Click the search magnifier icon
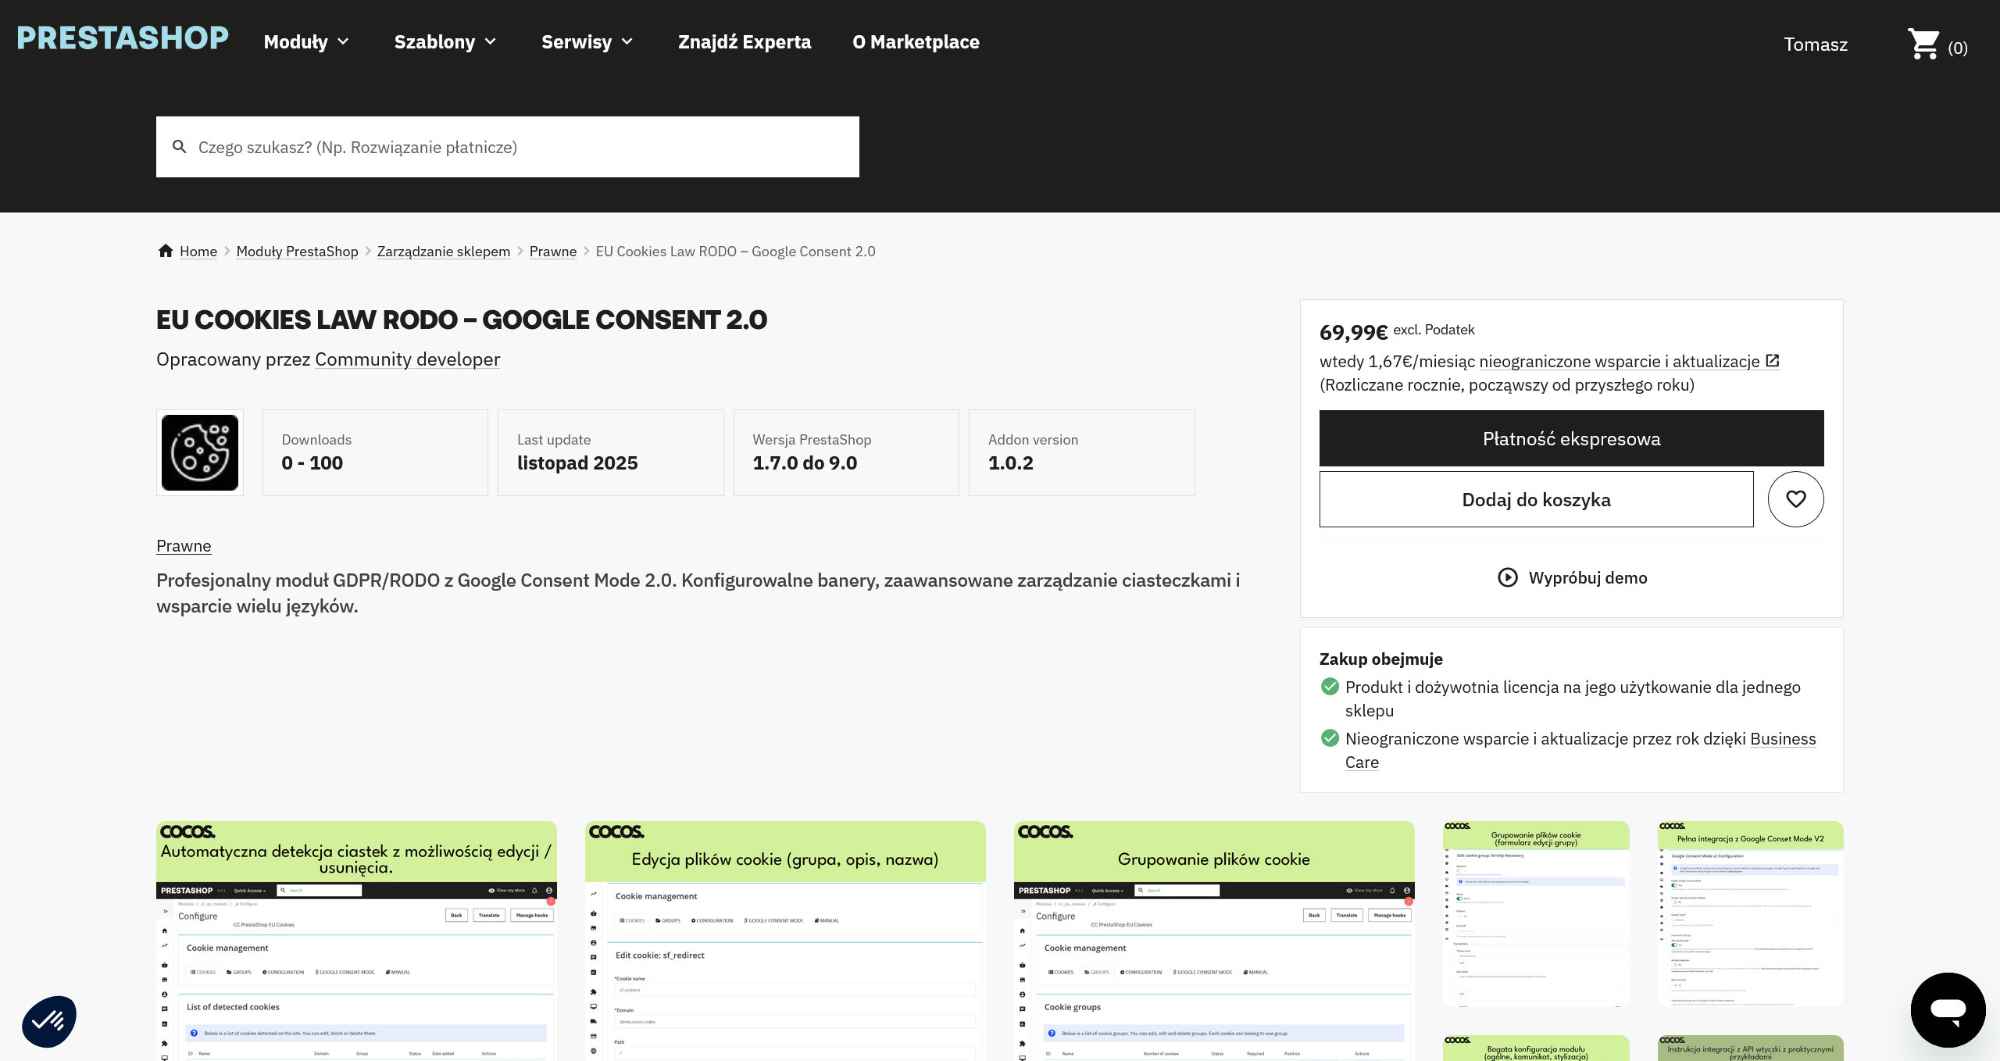Screen dimensions: 2000x1061 click(x=180, y=147)
